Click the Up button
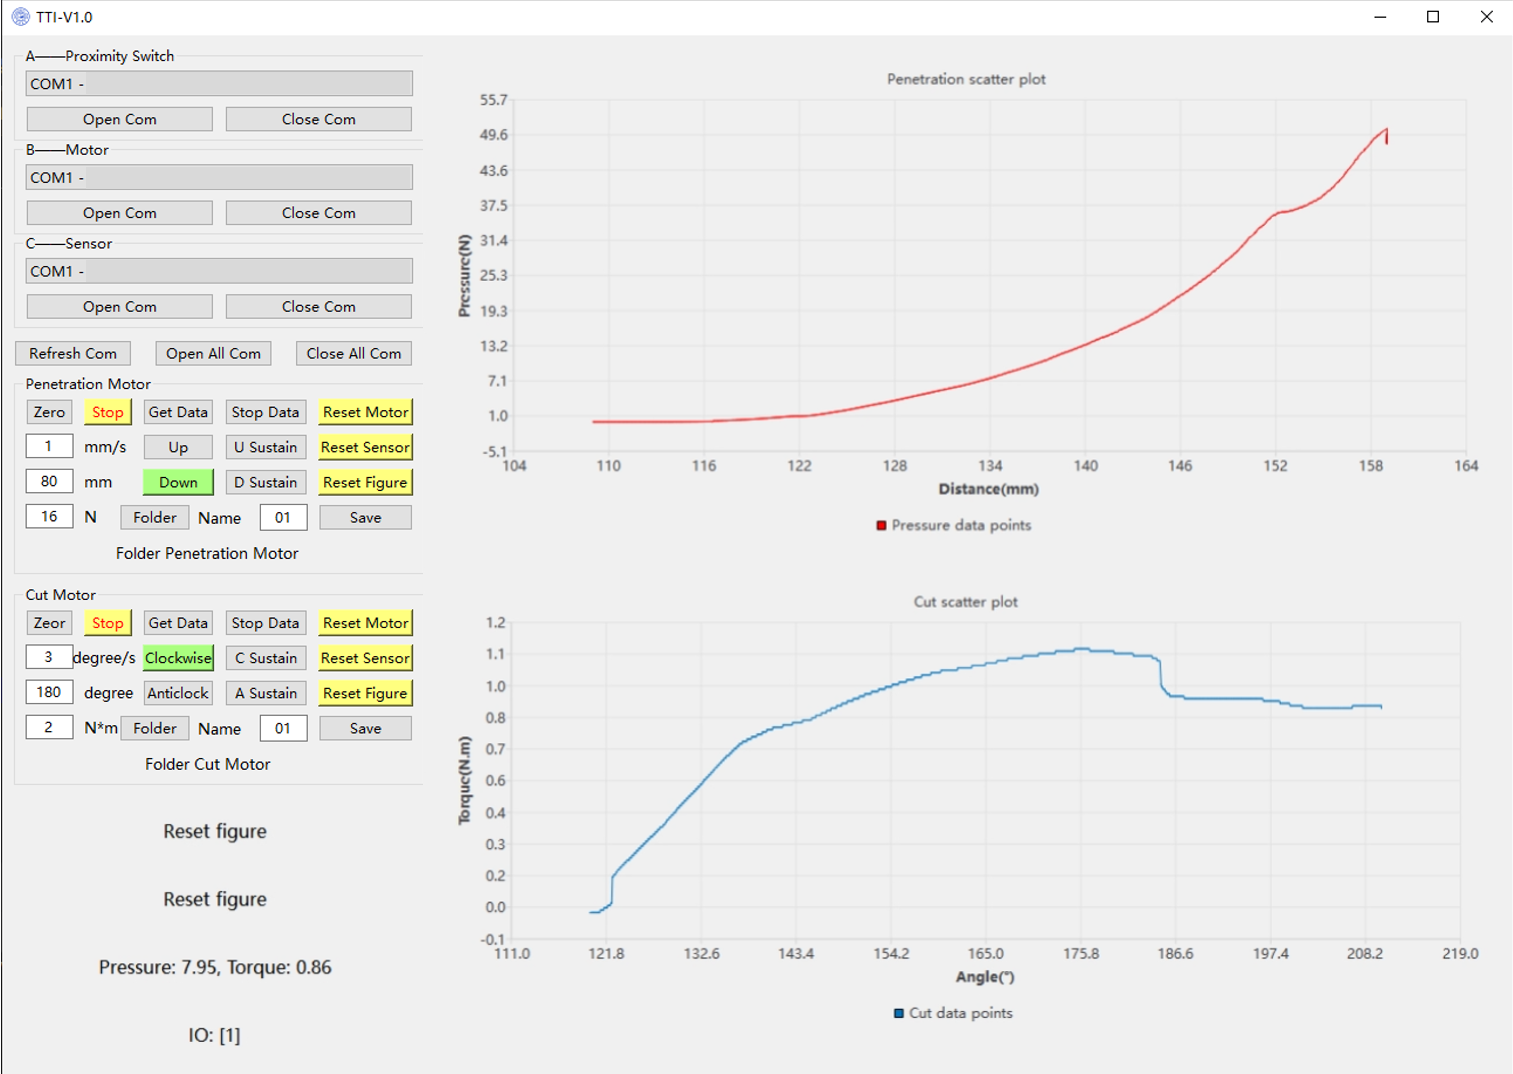This screenshot has height=1074, width=1513. pos(178,447)
